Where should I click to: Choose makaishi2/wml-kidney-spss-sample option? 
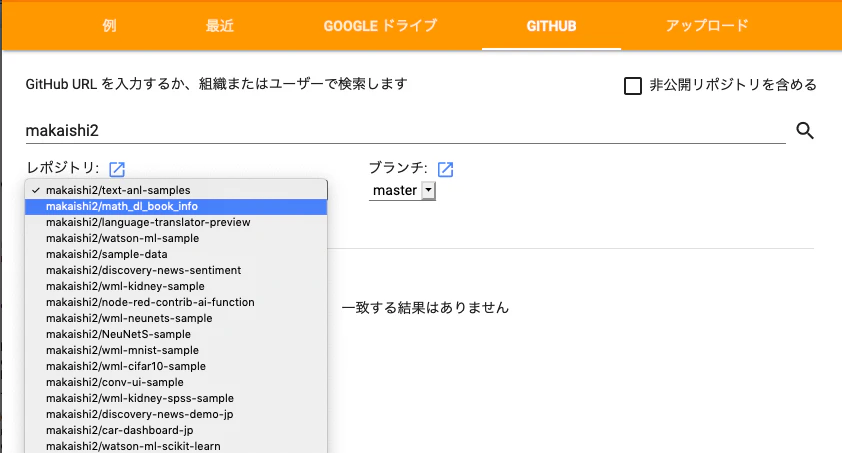[x=176, y=398]
